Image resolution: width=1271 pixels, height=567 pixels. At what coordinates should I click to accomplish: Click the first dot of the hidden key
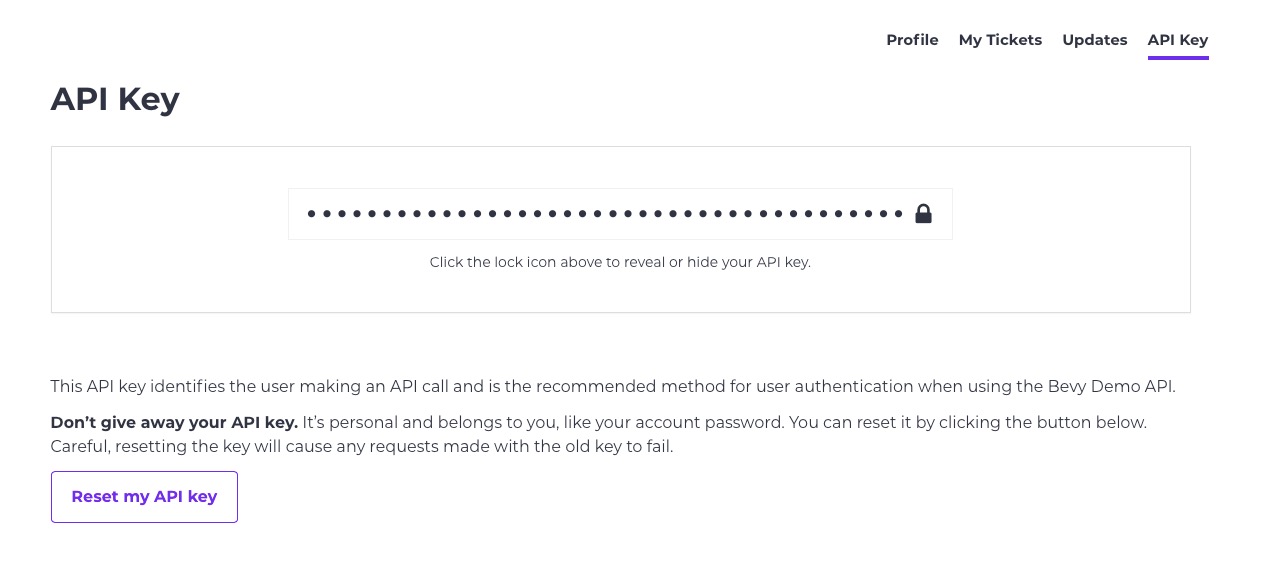coord(311,214)
